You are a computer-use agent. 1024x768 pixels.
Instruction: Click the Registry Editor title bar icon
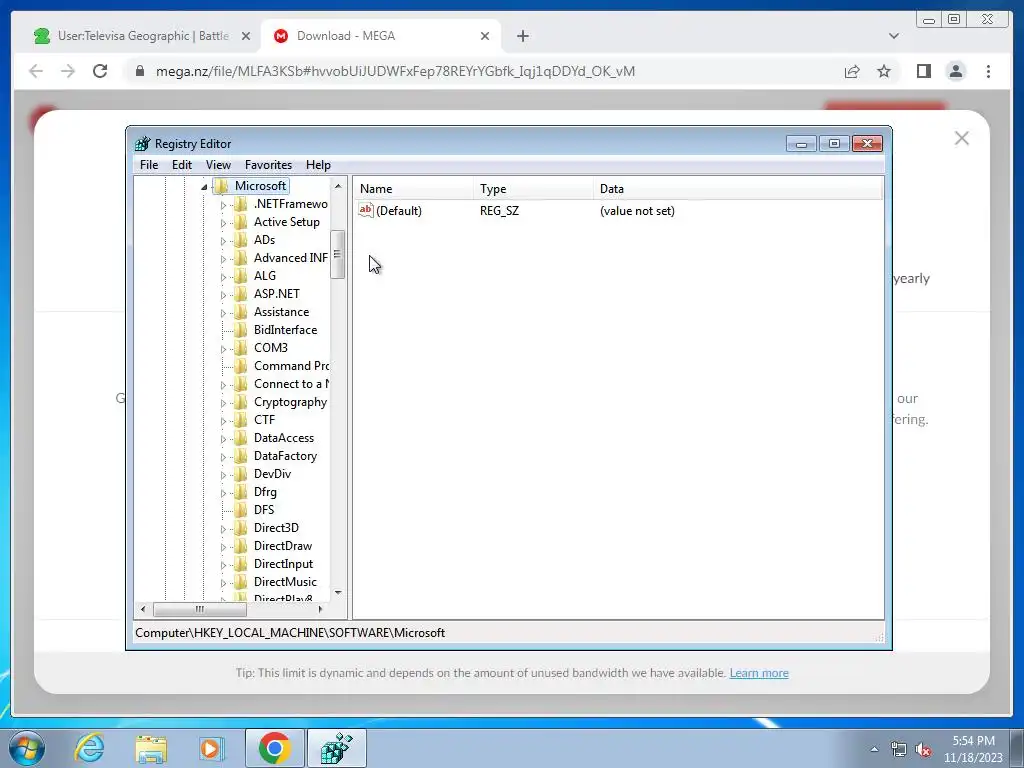[142, 144]
